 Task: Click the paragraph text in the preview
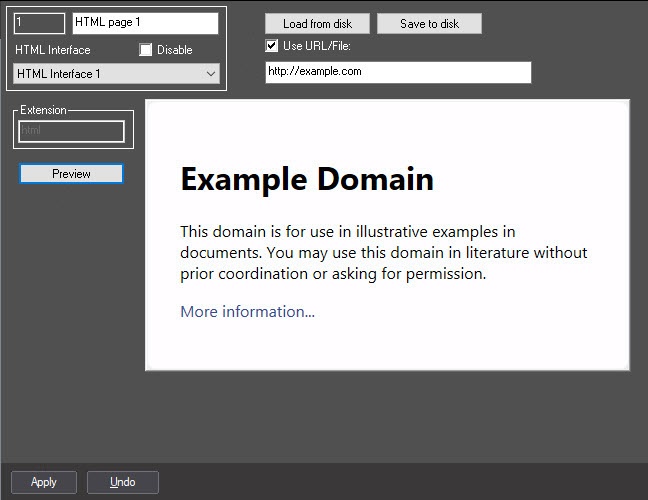pos(383,252)
